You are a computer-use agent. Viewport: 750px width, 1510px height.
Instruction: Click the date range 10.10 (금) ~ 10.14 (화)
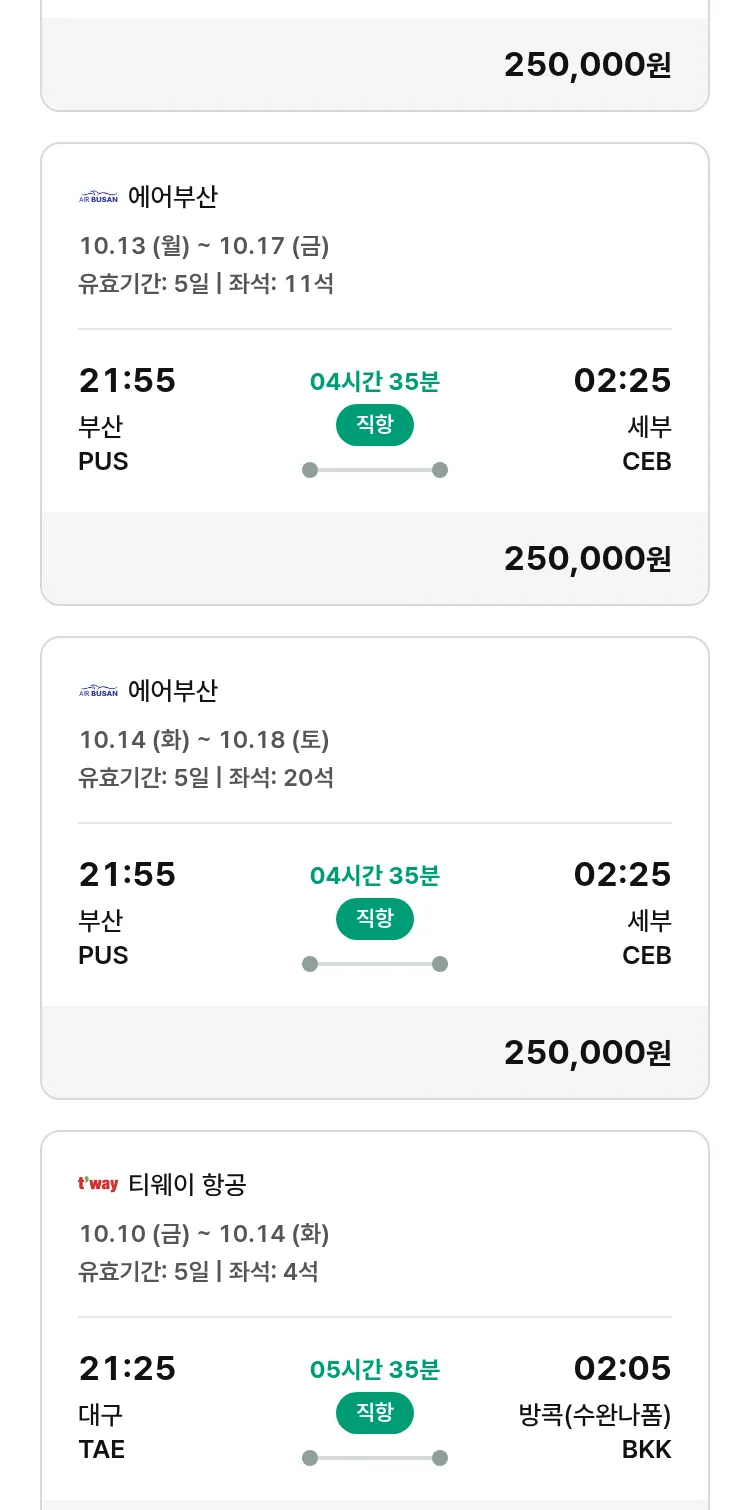click(x=204, y=1234)
